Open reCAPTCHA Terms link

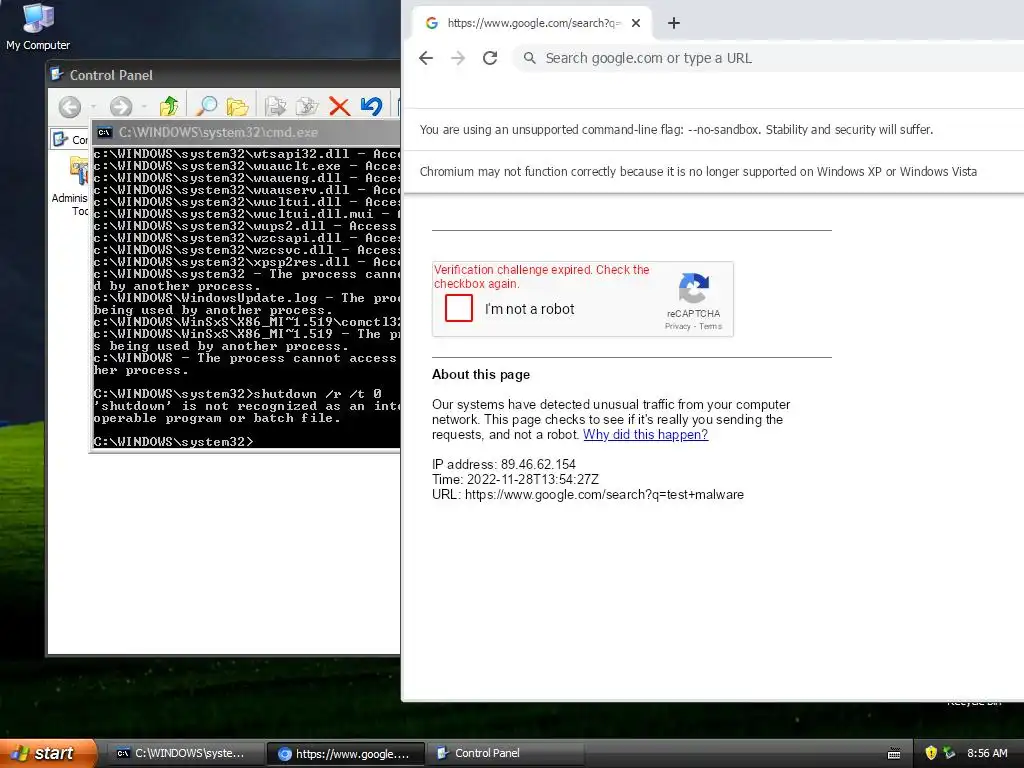pos(711,327)
